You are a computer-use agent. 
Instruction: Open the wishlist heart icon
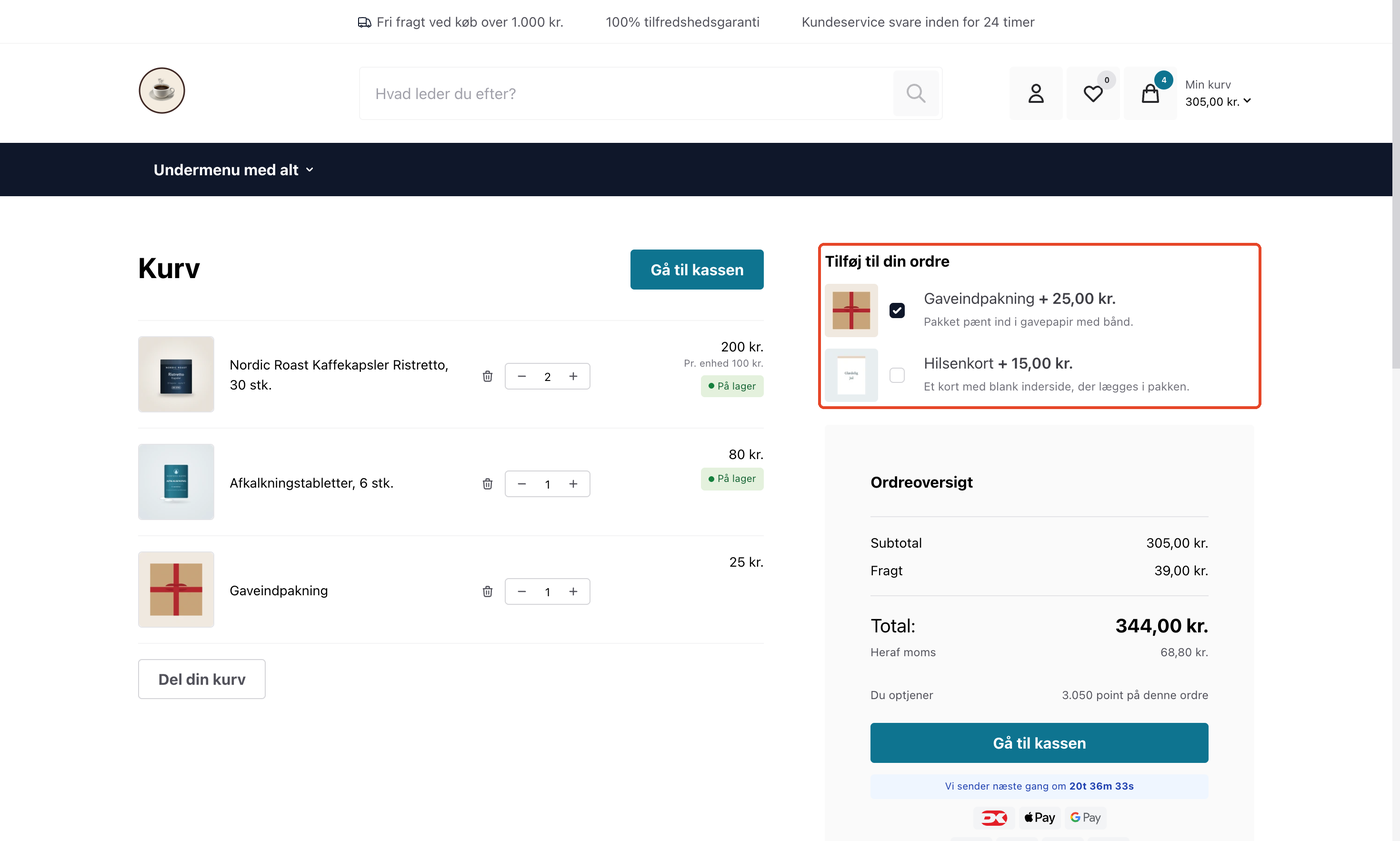(x=1093, y=93)
